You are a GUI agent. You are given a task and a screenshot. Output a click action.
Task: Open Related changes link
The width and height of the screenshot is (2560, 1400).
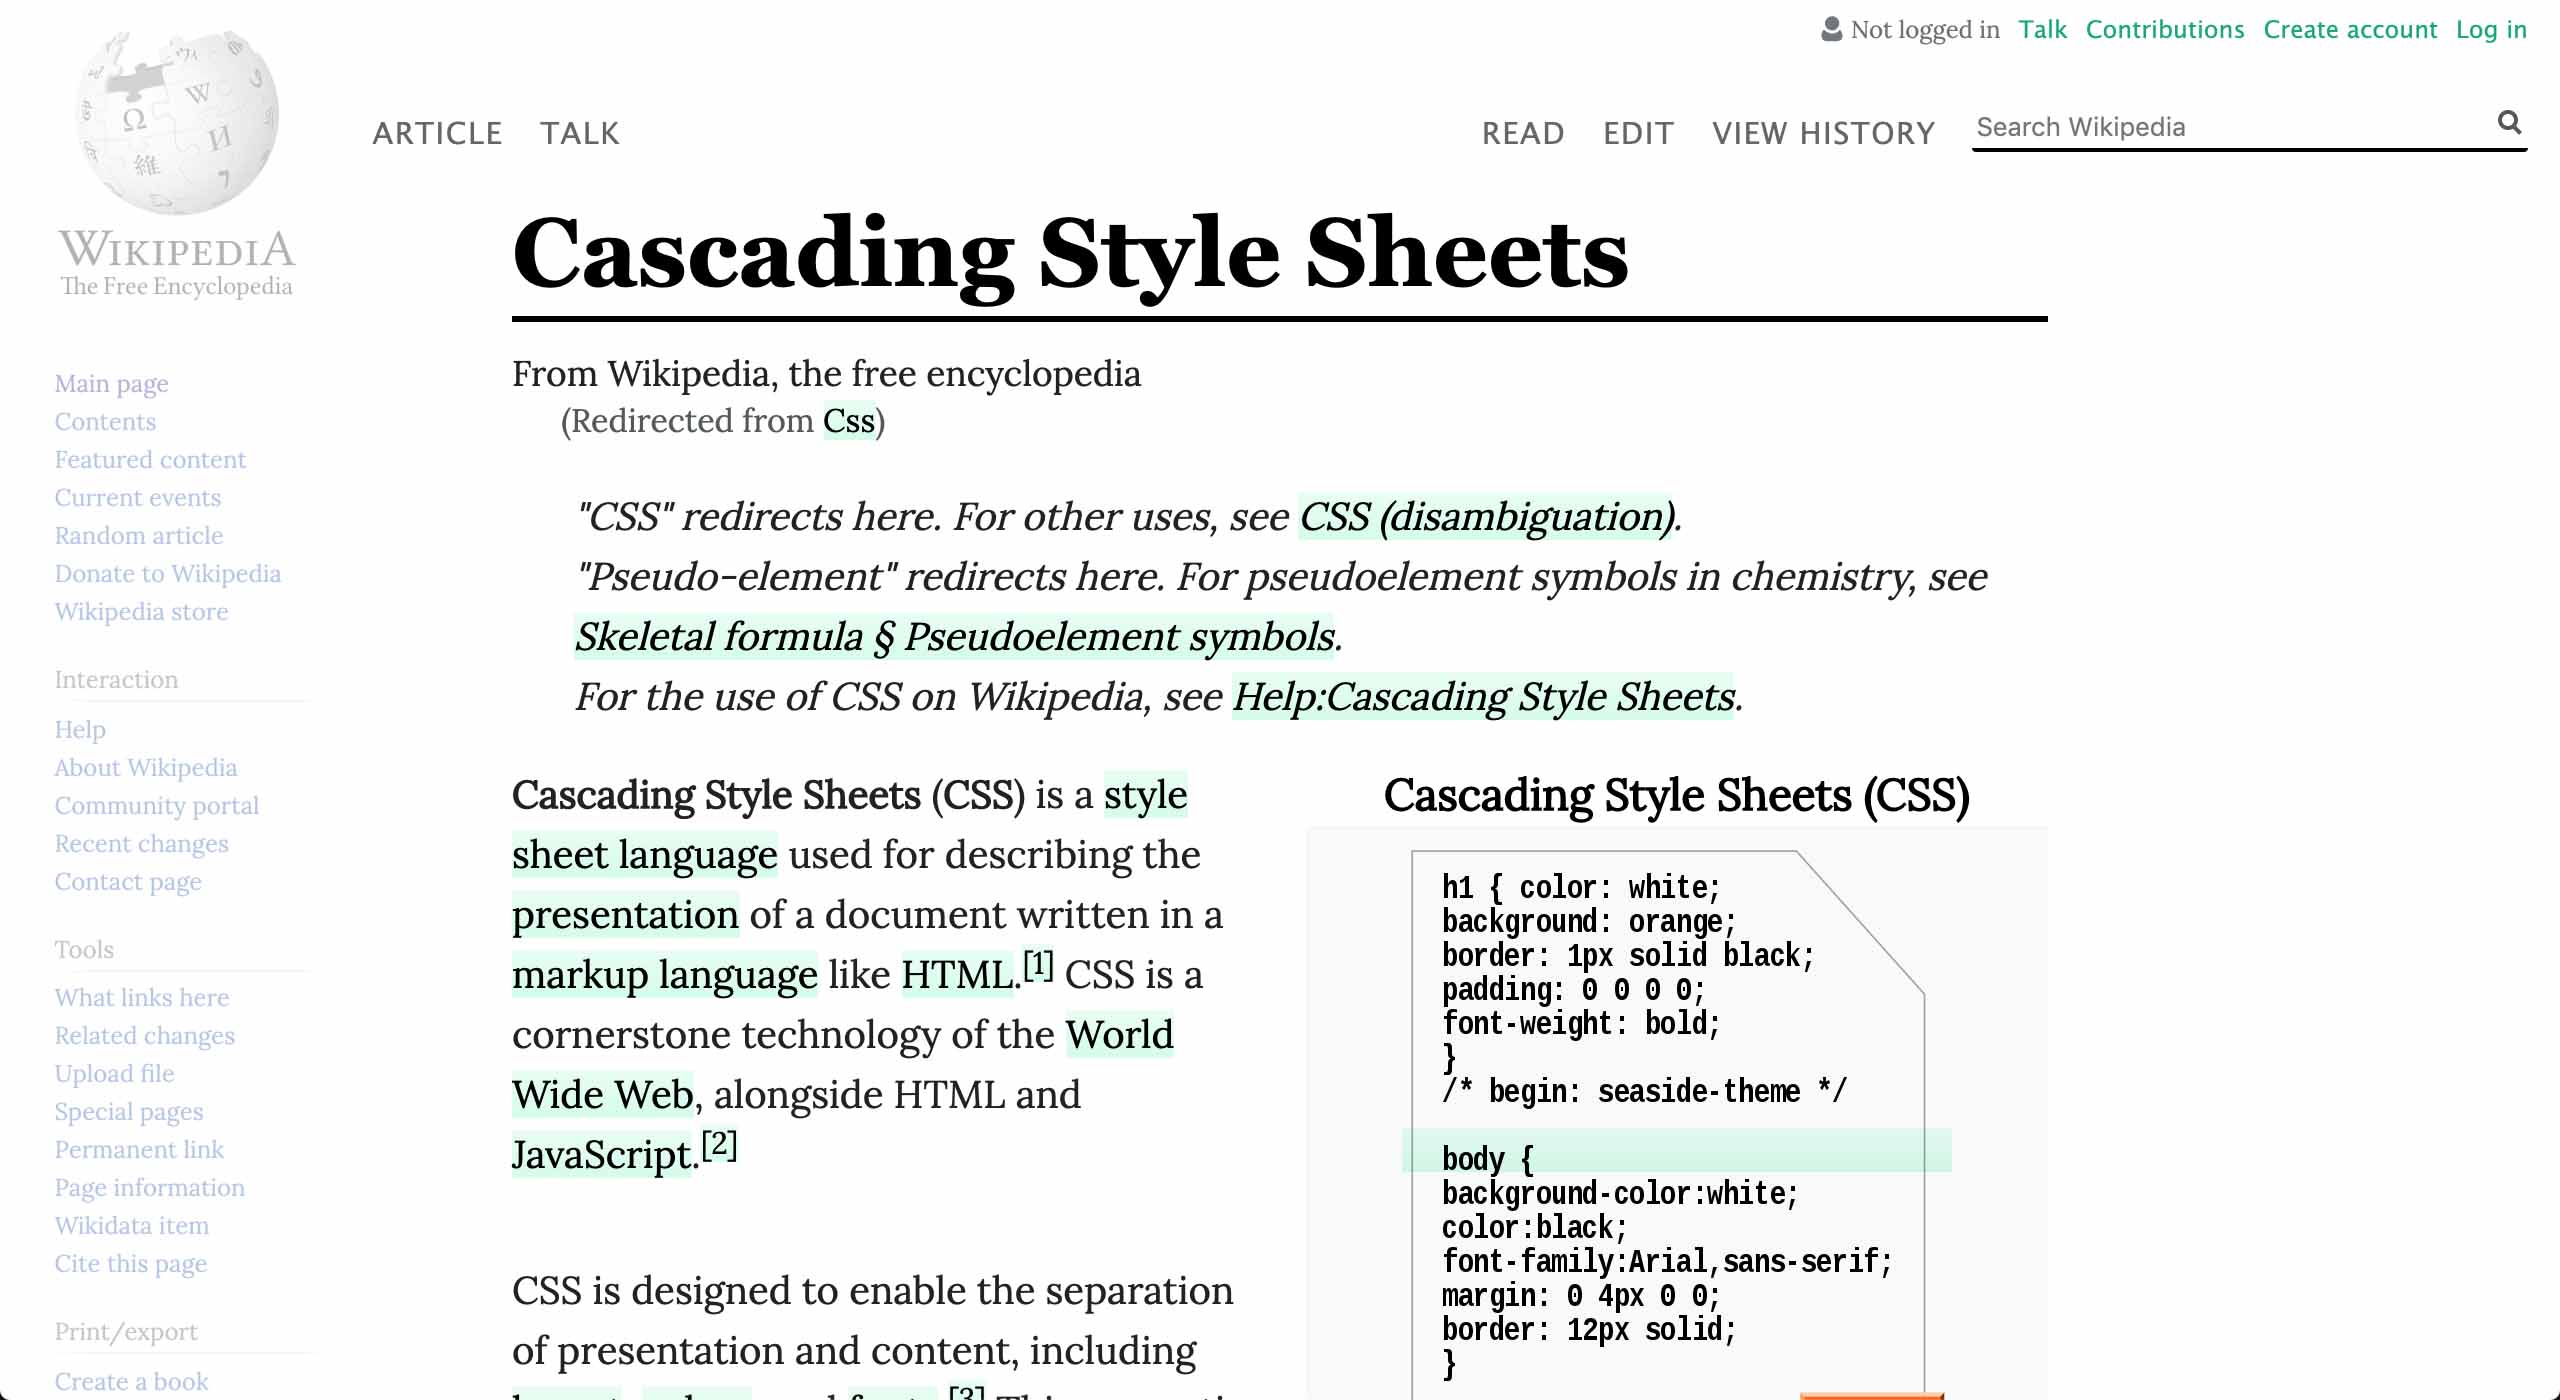145,1036
